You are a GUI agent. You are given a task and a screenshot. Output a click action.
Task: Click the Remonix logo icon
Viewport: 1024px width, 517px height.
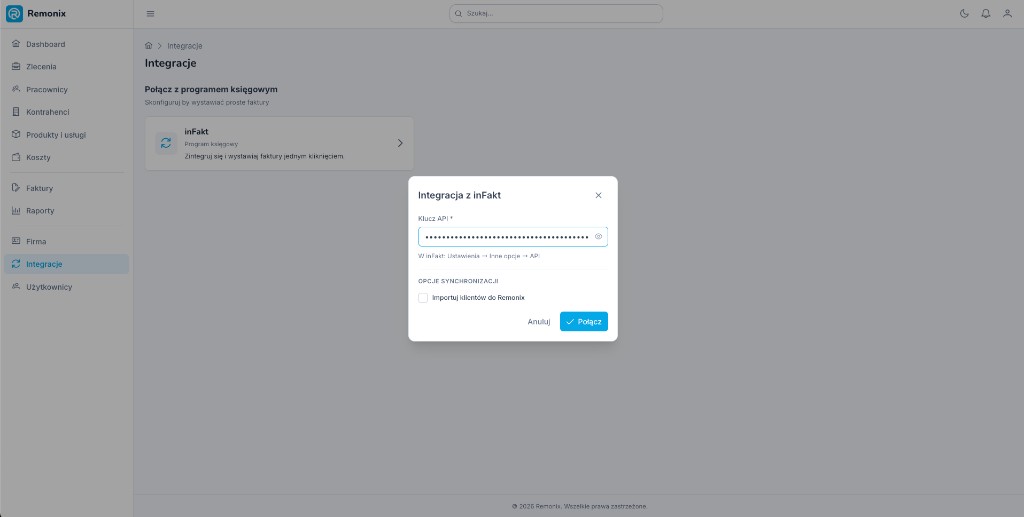(x=14, y=14)
